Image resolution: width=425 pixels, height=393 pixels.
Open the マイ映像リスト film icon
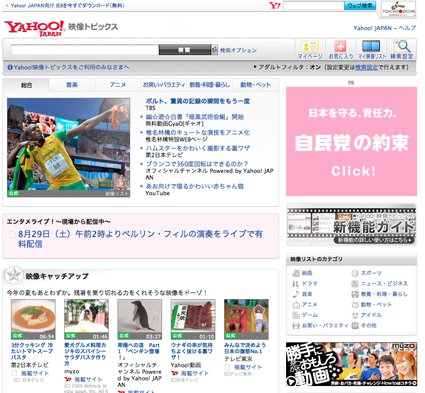pyautogui.click(x=371, y=47)
